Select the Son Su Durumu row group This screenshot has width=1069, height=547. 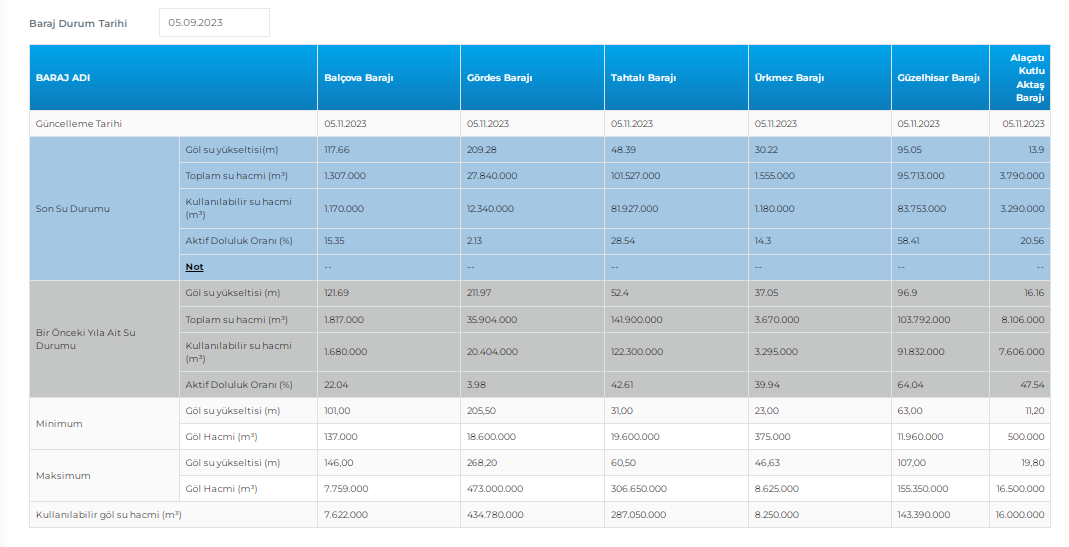[73, 209]
